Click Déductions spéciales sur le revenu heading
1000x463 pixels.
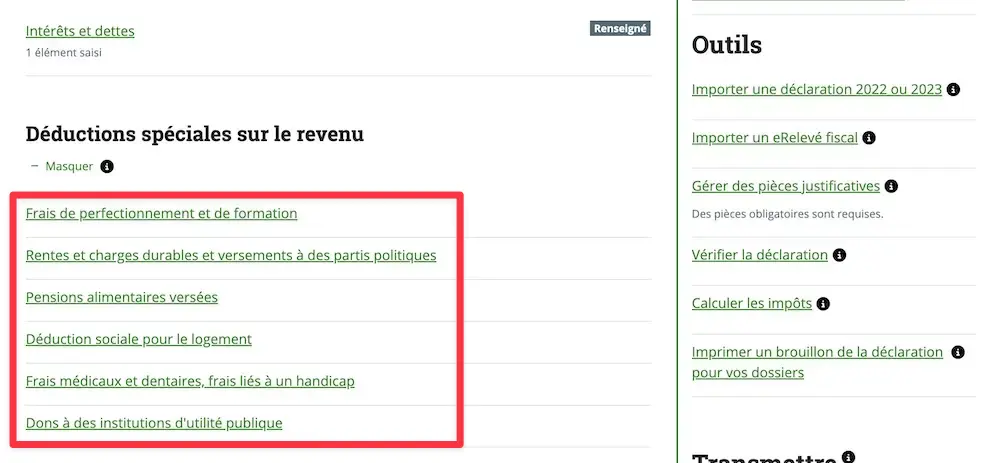195,135
